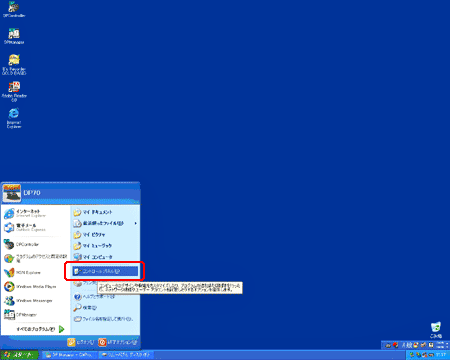Click the 般 conversion mode on language bar
The height and width of the screenshot is (360, 450).
[x=410, y=345]
